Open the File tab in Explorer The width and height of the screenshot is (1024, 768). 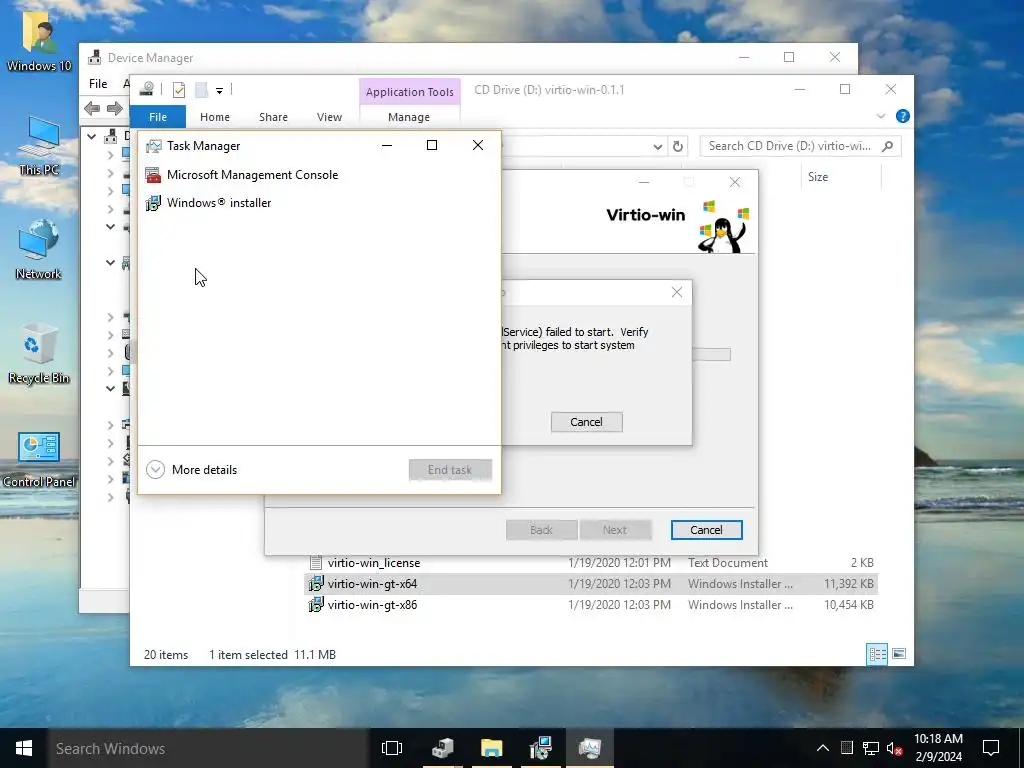click(x=158, y=117)
